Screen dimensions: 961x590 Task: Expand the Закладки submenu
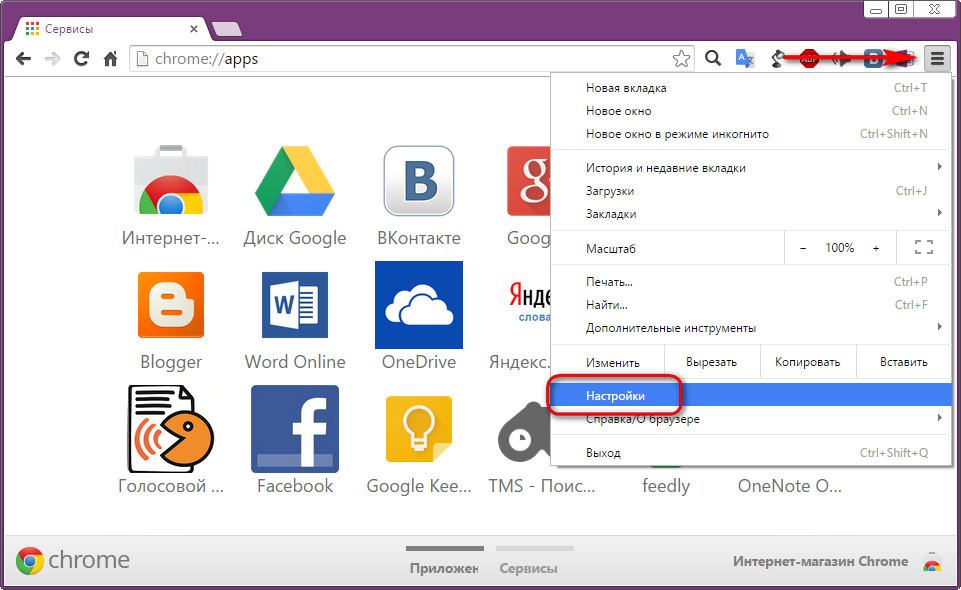751,213
